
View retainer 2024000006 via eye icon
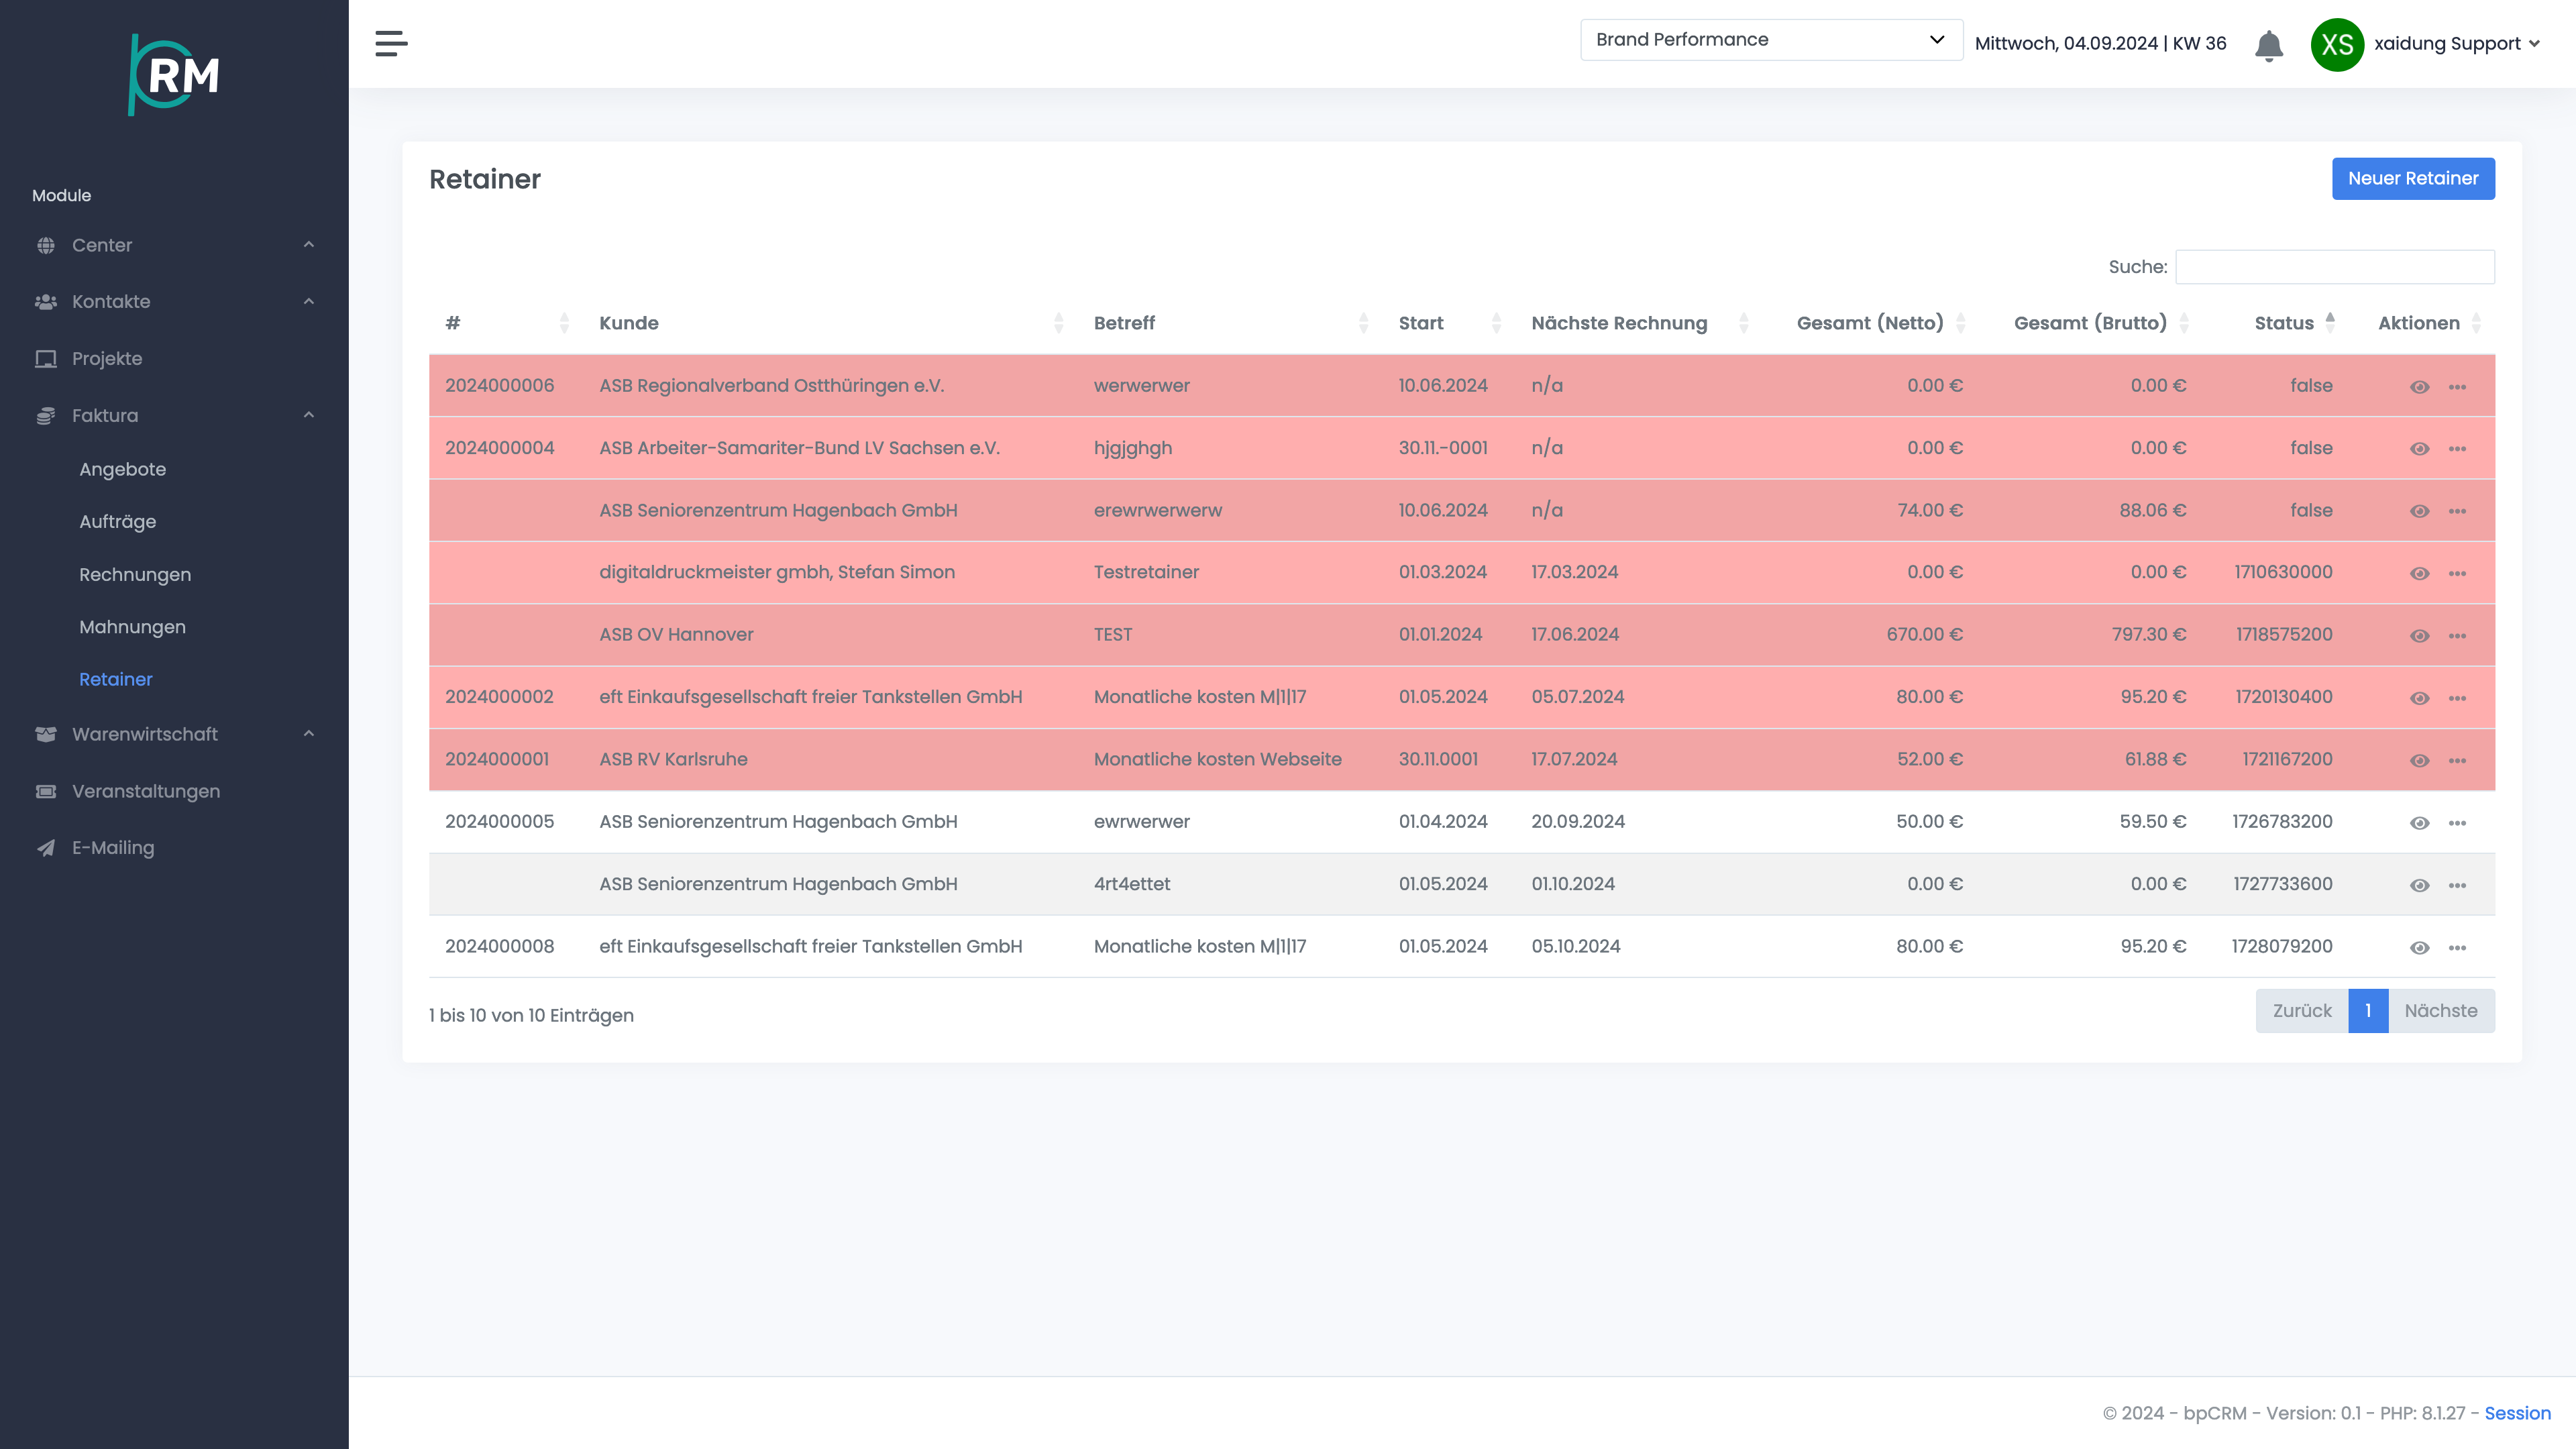point(2419,386)
